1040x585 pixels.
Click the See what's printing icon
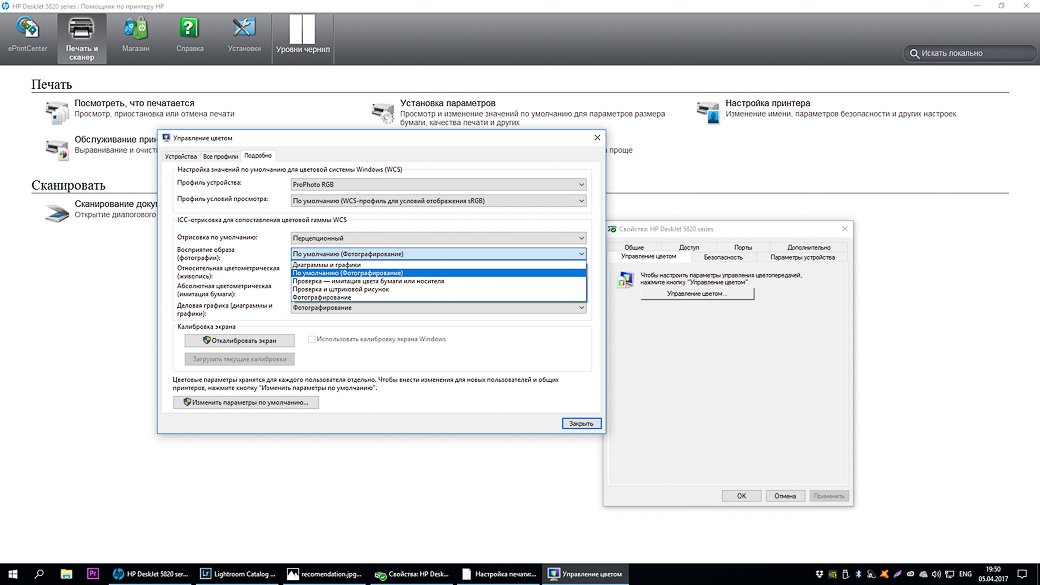57,112
